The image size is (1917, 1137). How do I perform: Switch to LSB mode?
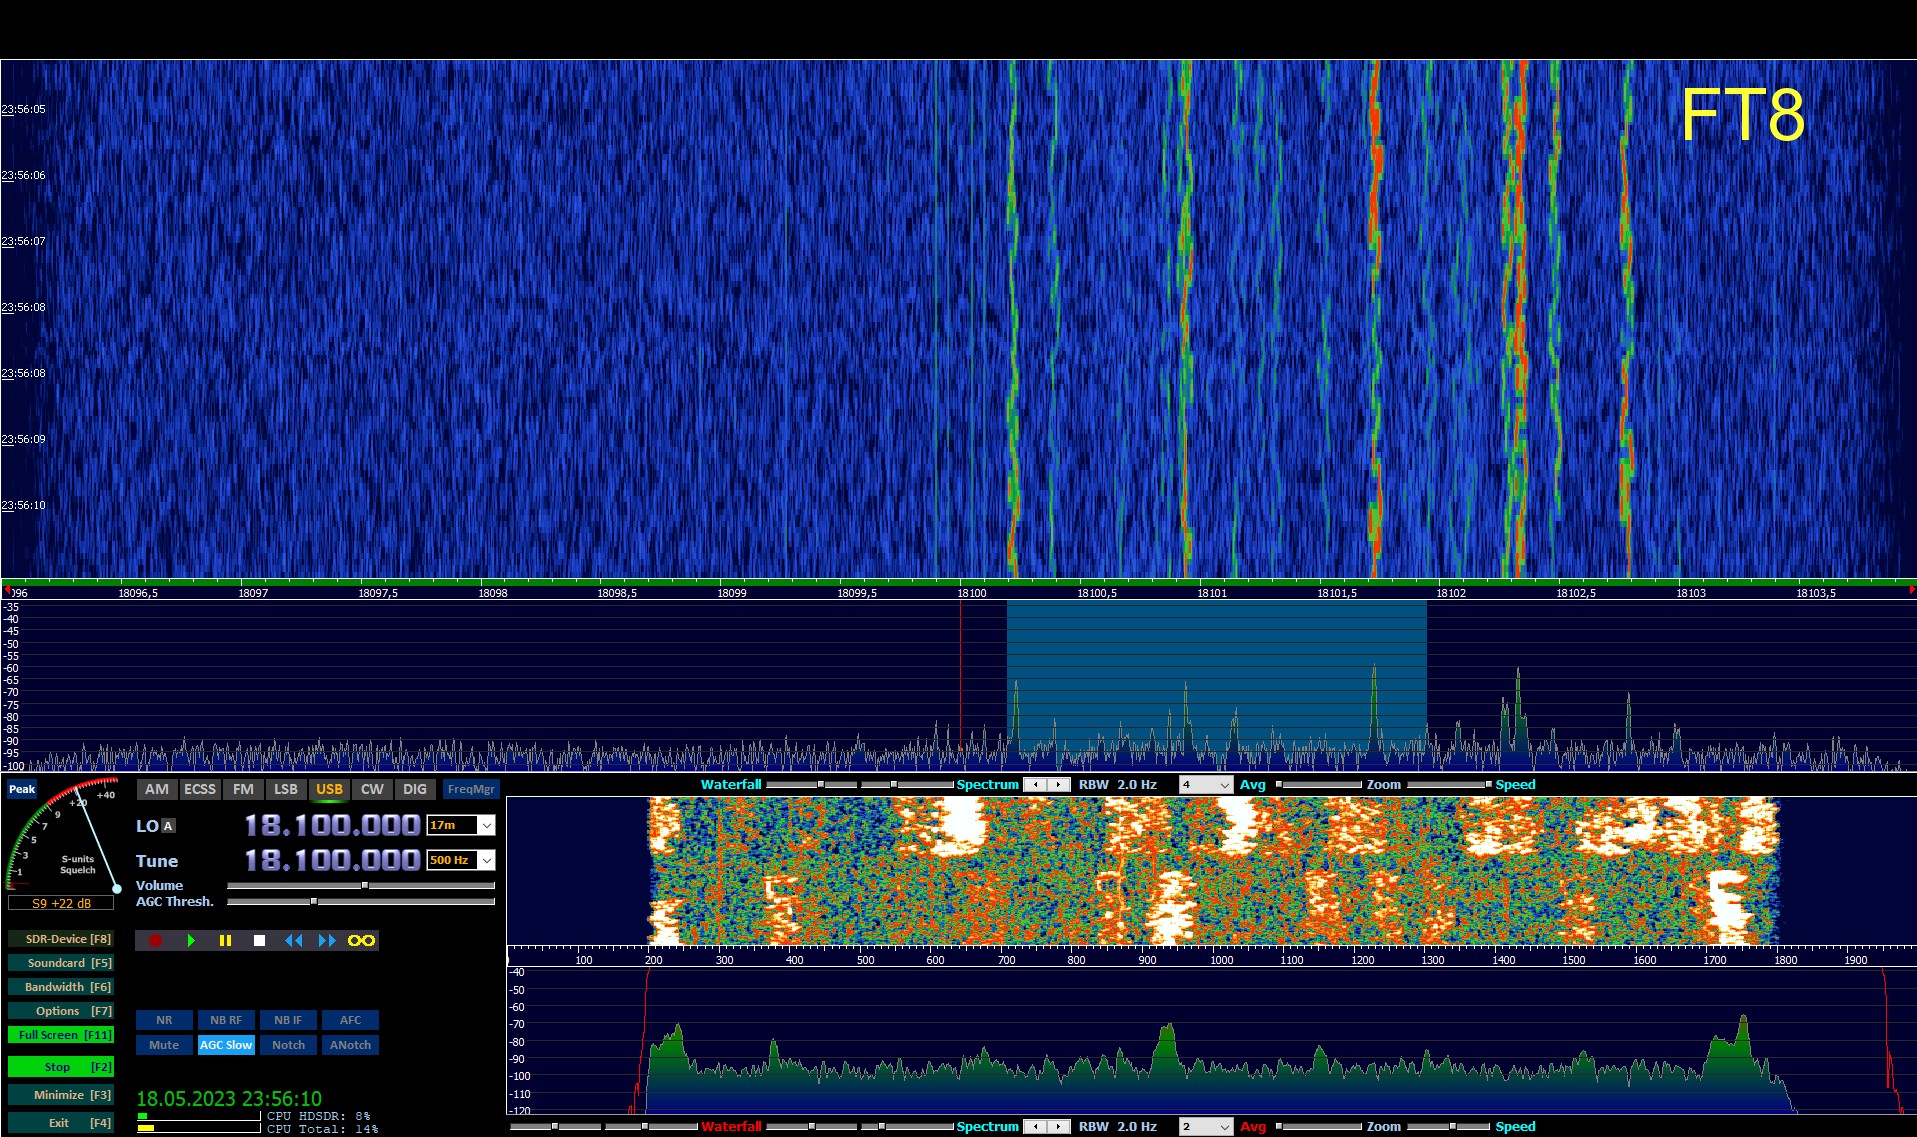point(286,789)
